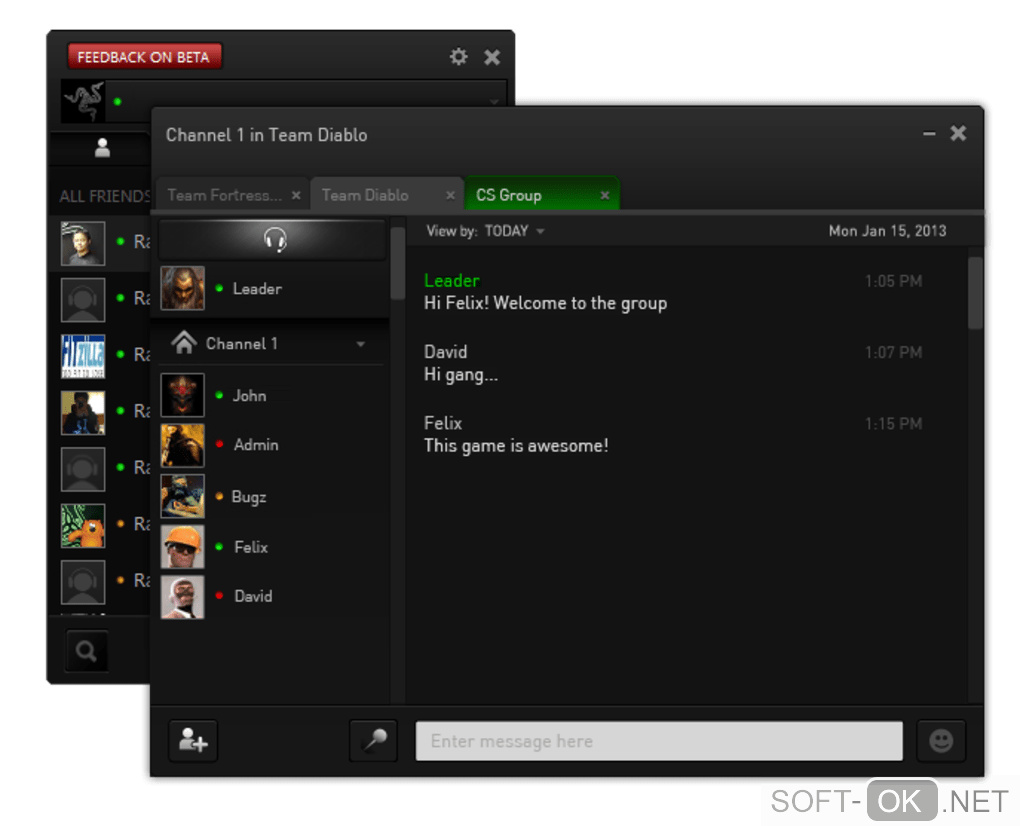Select the Leader user entry
Image resolution: width=1020 pixels, height=826 pixels.
tap(271, 289)
